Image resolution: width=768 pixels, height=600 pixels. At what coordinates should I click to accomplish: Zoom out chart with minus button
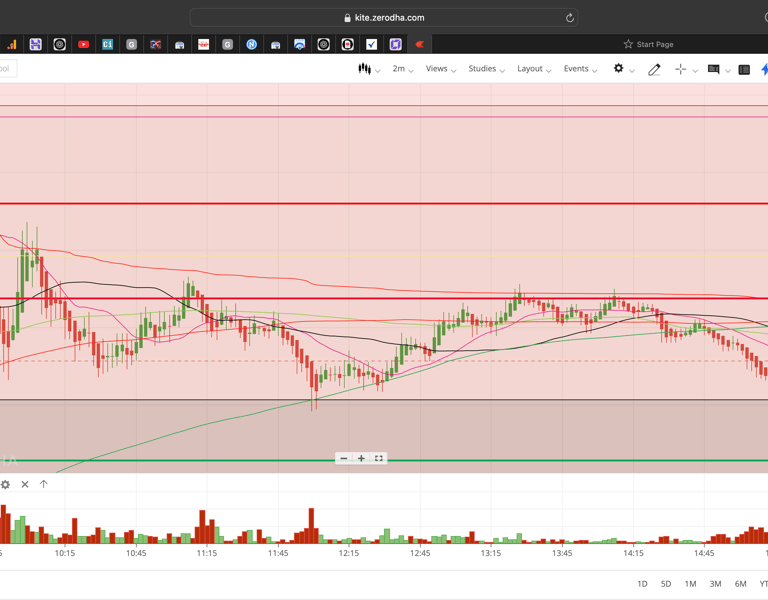pos(344,458)
